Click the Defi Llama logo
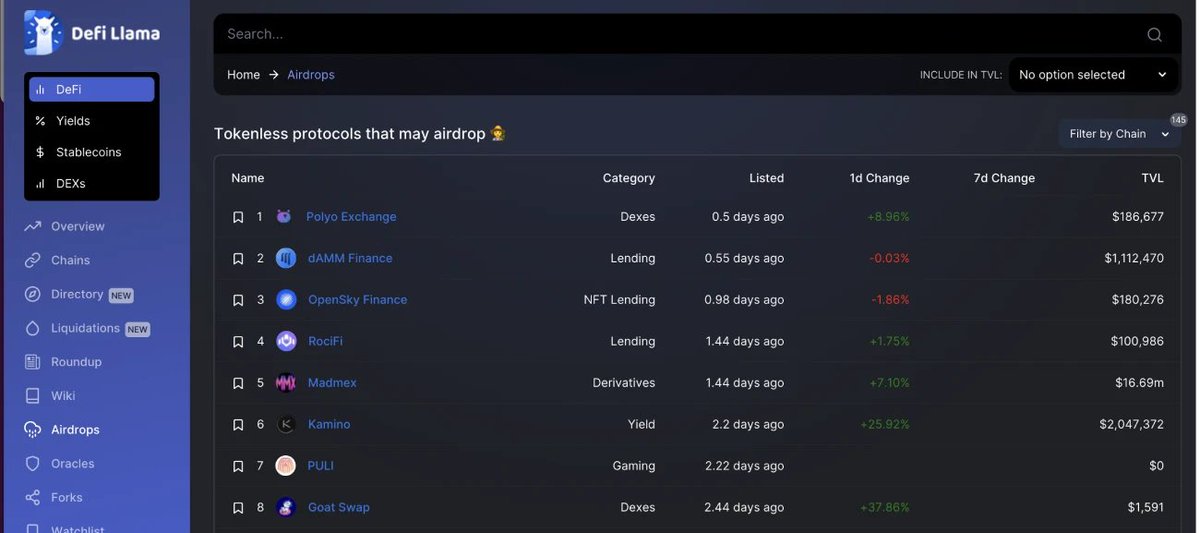The image size is (1200, 533). 92,33
